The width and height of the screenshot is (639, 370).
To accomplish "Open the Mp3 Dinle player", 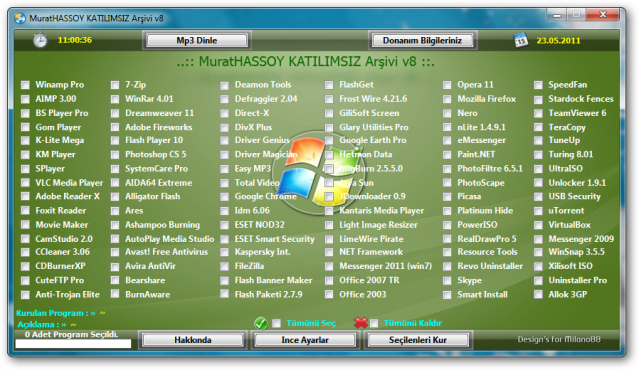I will pyautogui.click(x=197, y=40).
